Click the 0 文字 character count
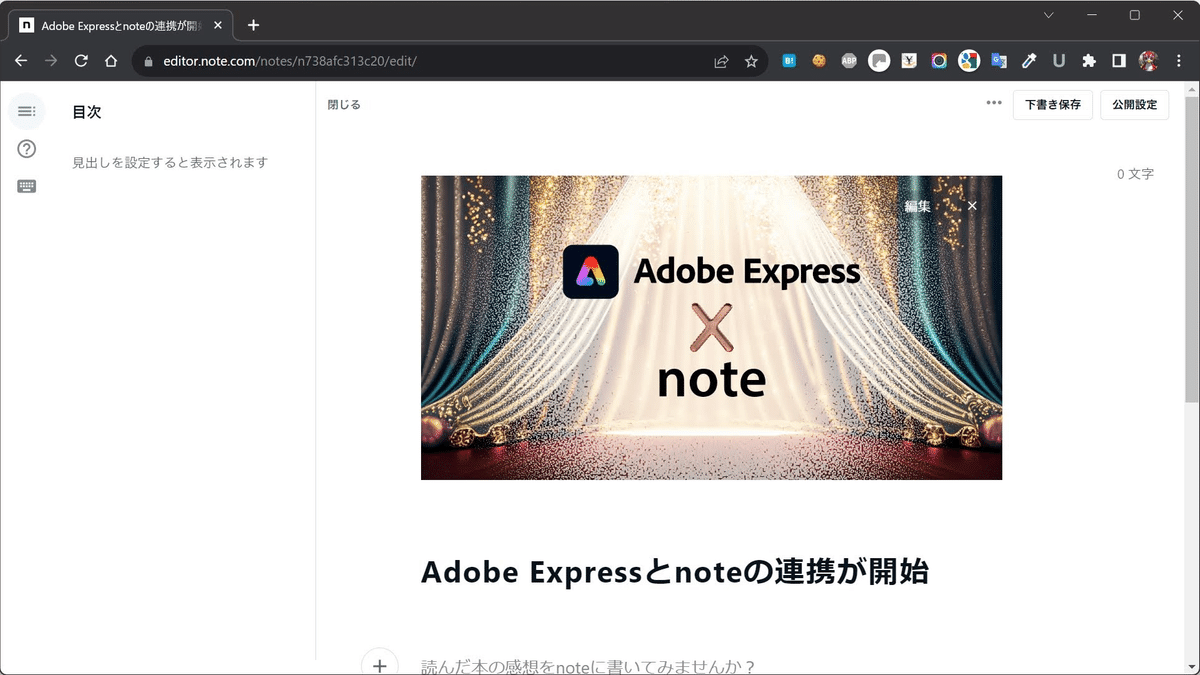 pos(1135,174)
